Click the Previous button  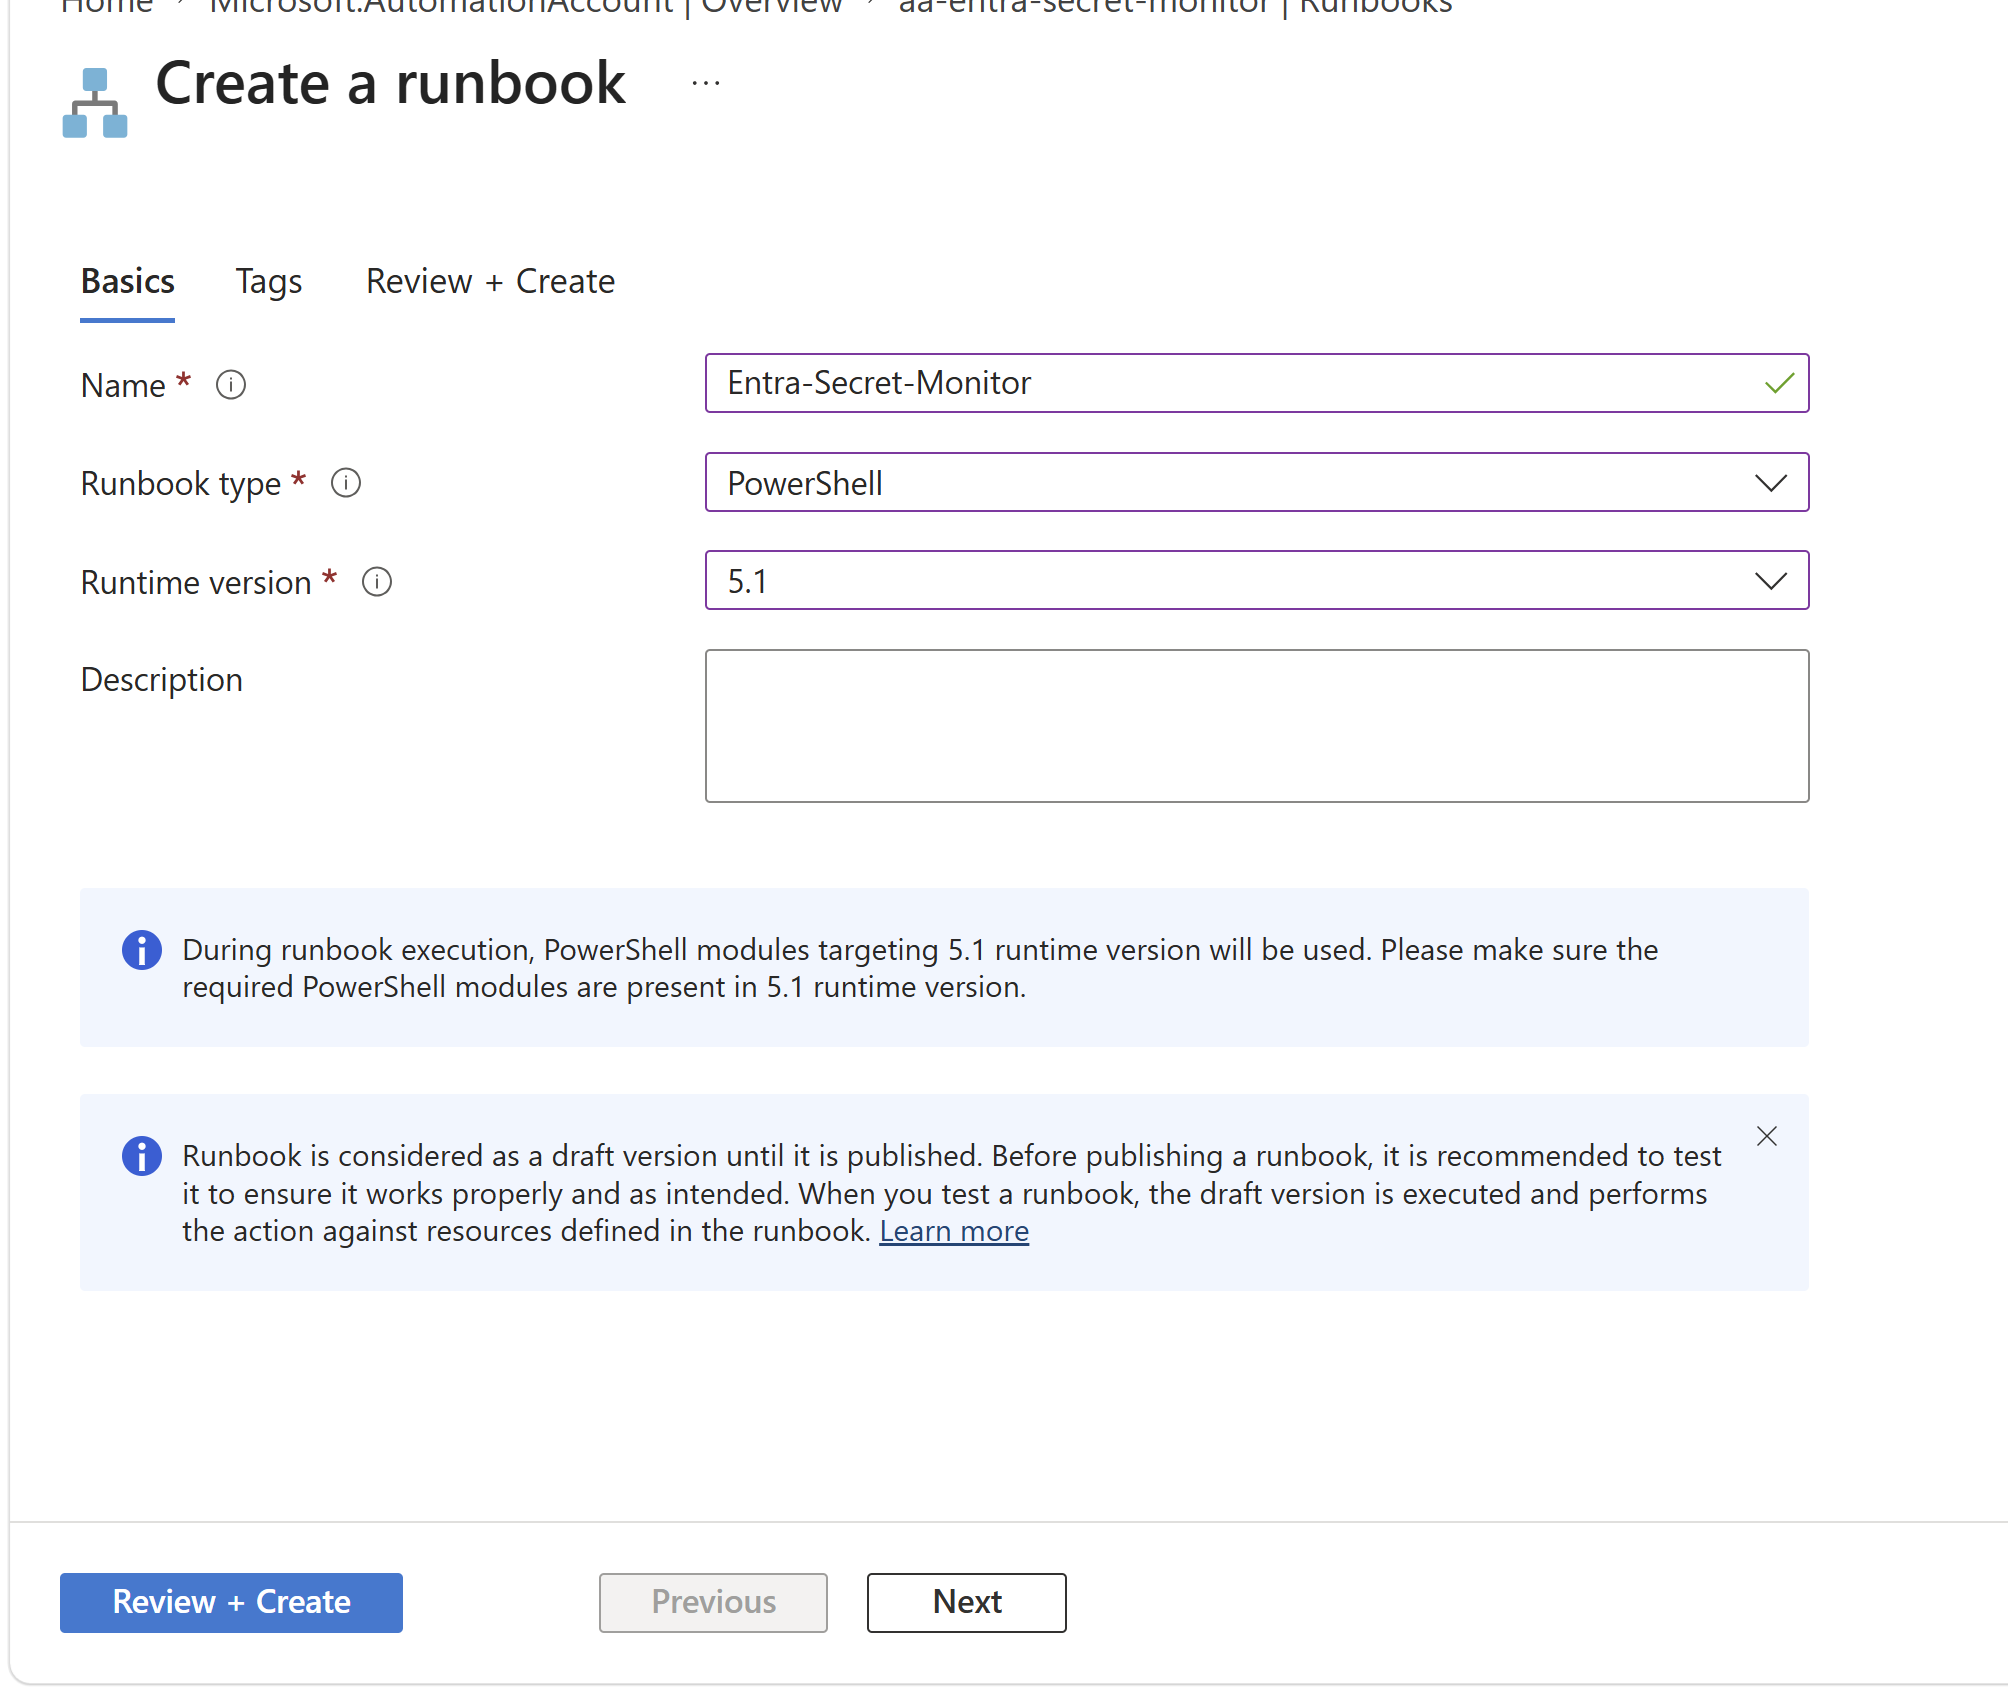[x=713, y=1602]
